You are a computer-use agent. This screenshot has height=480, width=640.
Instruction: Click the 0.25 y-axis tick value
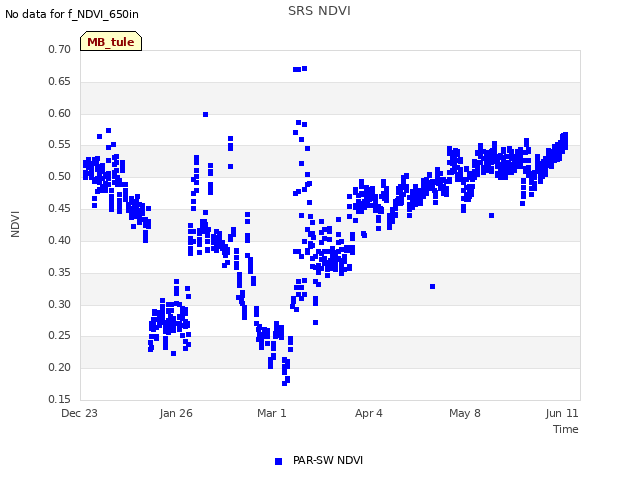(60, 336)
